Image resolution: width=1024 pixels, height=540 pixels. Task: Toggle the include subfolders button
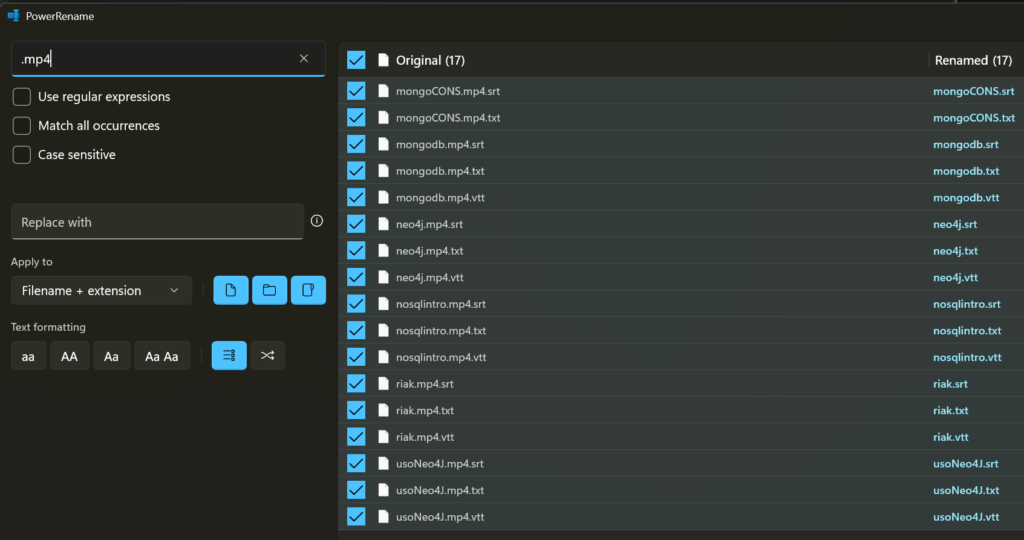click(308, 290)
